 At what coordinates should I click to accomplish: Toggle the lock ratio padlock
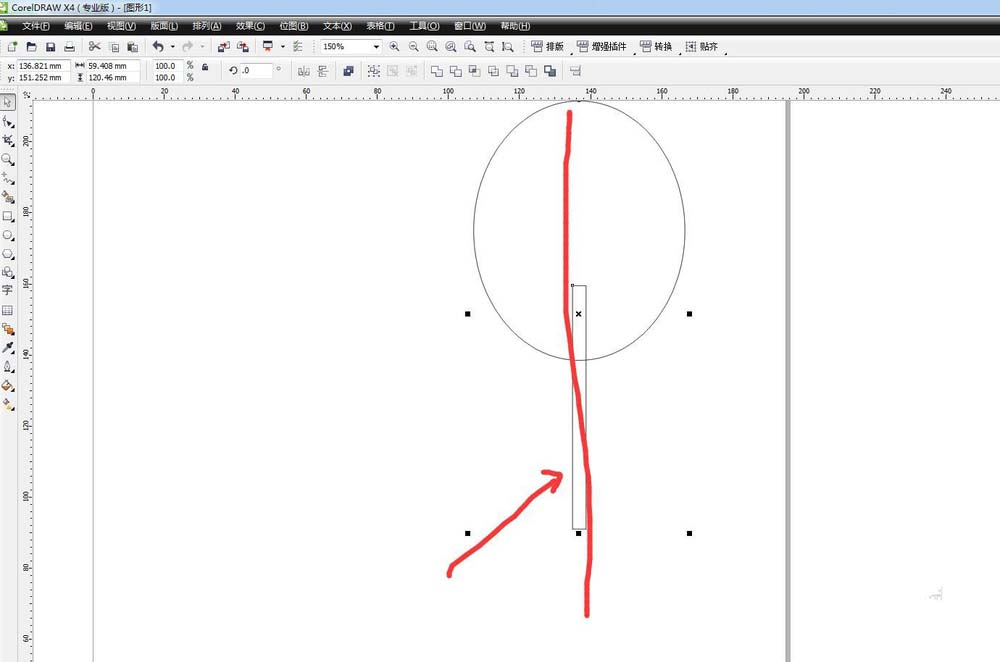point(205,66)
